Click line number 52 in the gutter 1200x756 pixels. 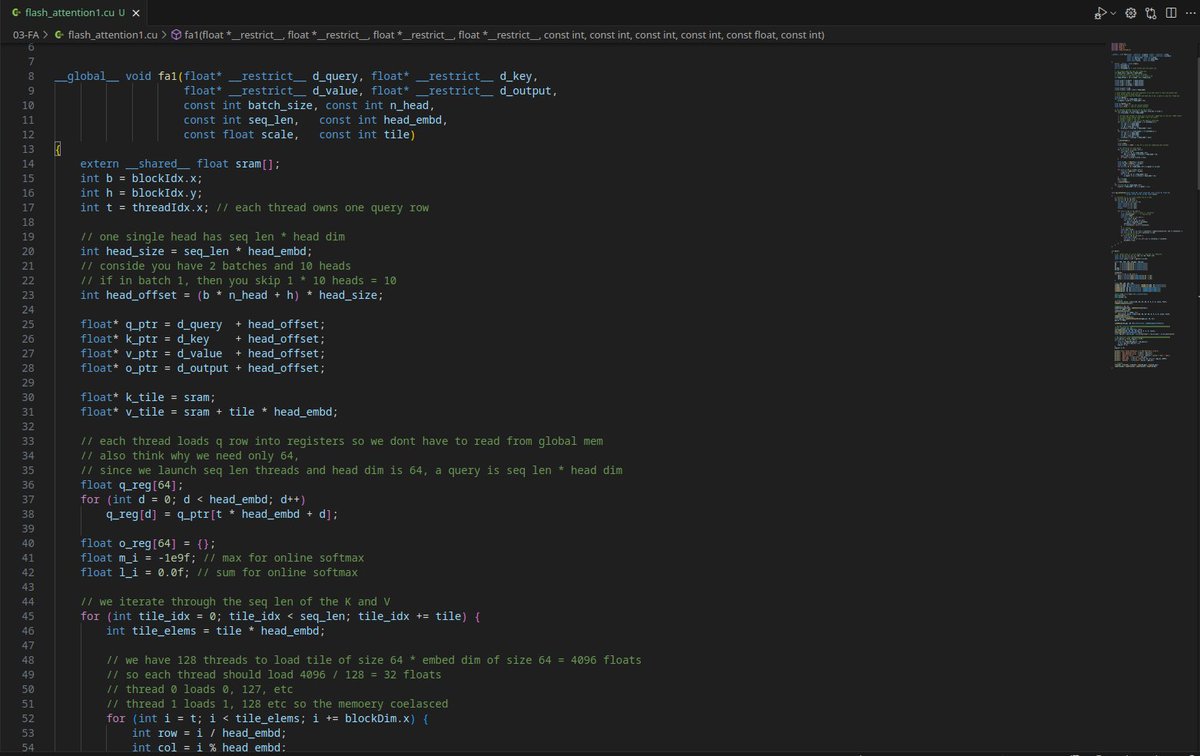[28, 718]
